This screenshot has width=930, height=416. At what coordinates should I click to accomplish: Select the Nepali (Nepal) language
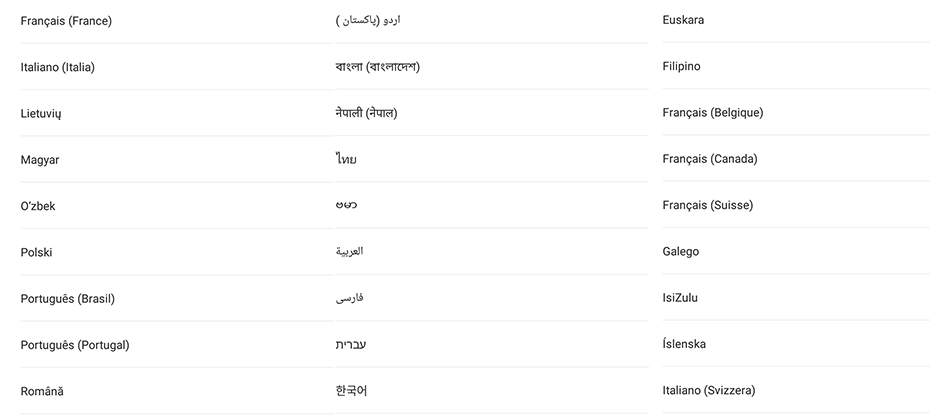click(366, 113)
